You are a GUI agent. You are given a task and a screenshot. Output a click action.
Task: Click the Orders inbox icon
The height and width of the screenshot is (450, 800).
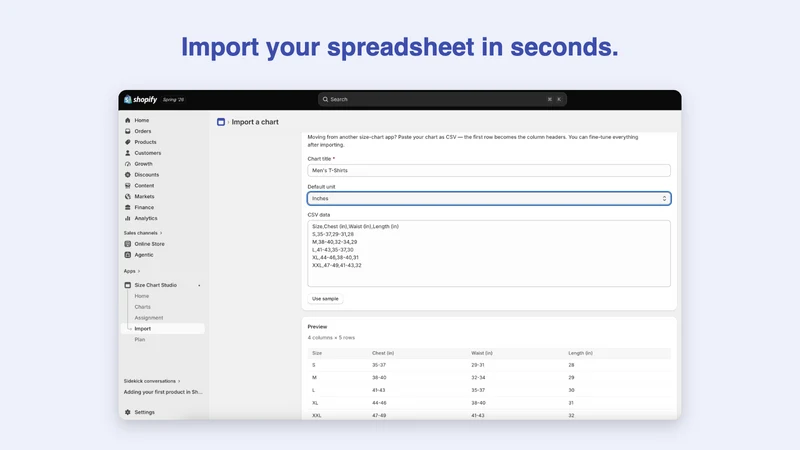click(x=128, y=131)
